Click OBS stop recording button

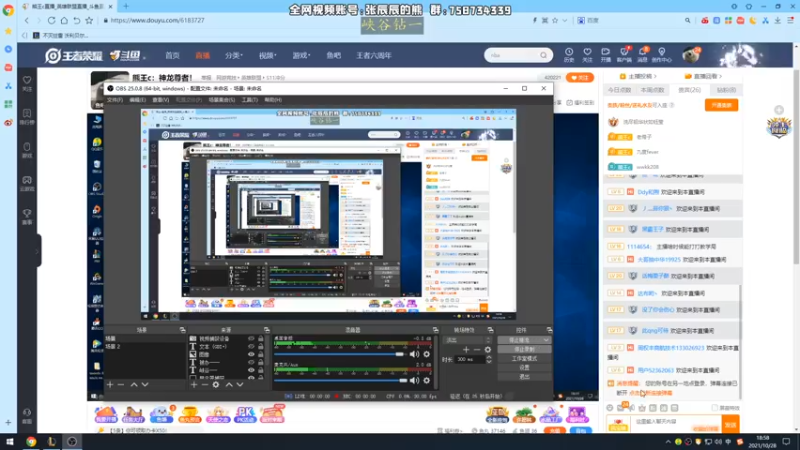pyautogui.click(x=524, y=349)
